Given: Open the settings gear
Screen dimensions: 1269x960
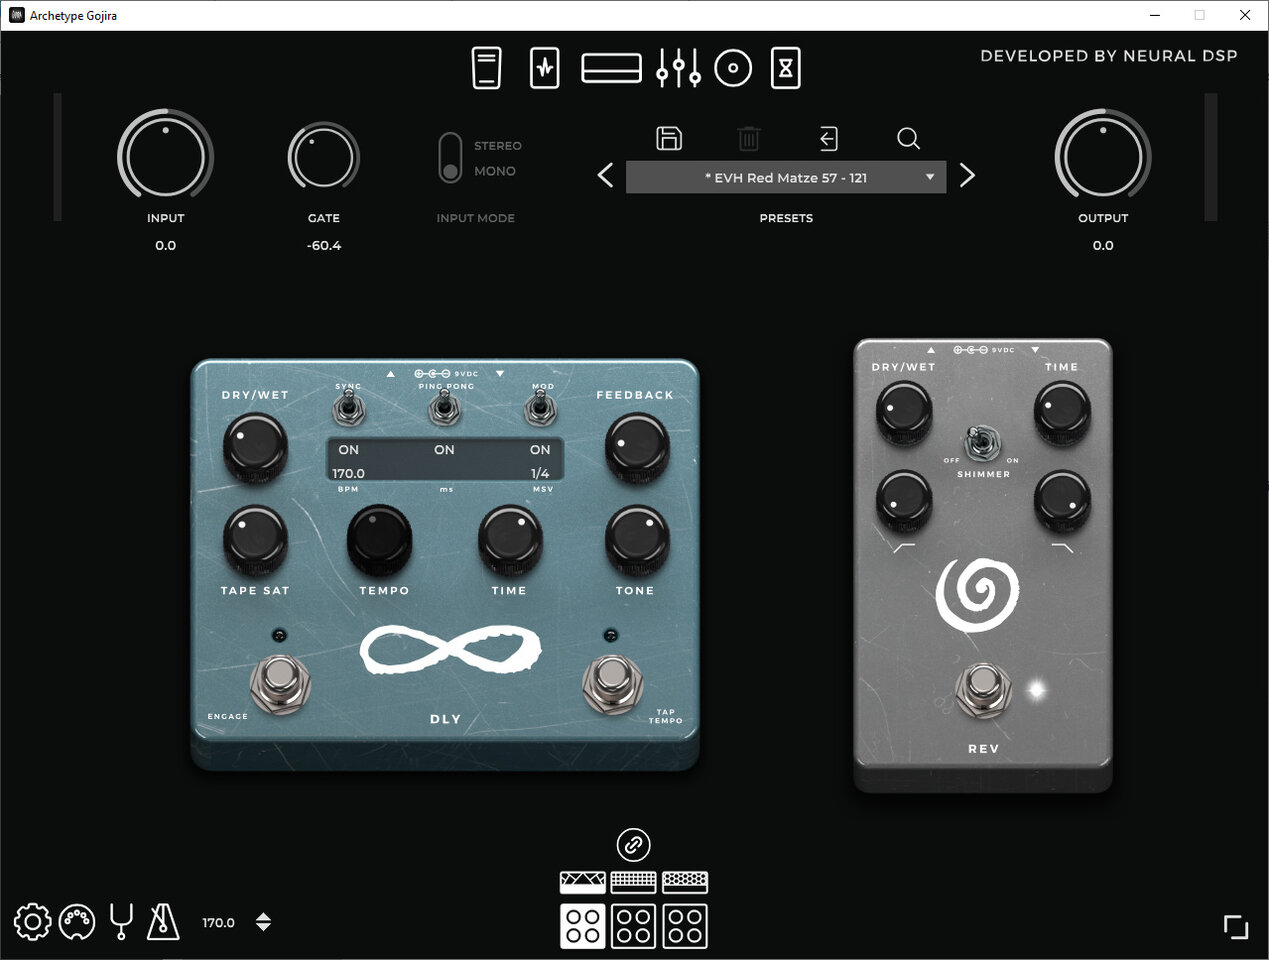Looking at the screenshot, I should 32,922.
